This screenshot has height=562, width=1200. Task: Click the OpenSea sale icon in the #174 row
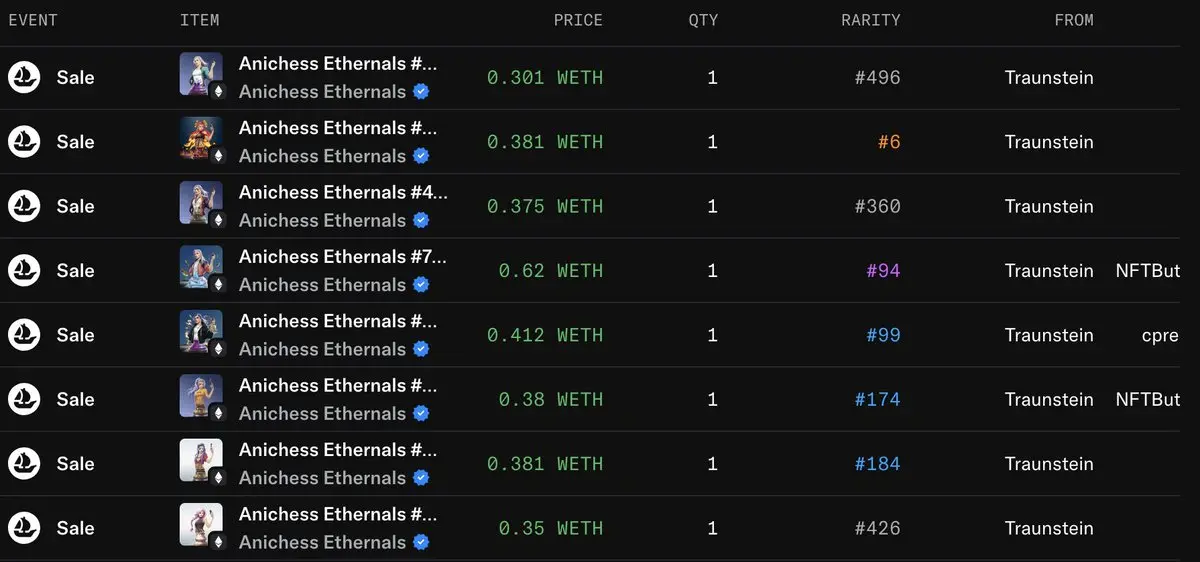[x=24, y=399]
